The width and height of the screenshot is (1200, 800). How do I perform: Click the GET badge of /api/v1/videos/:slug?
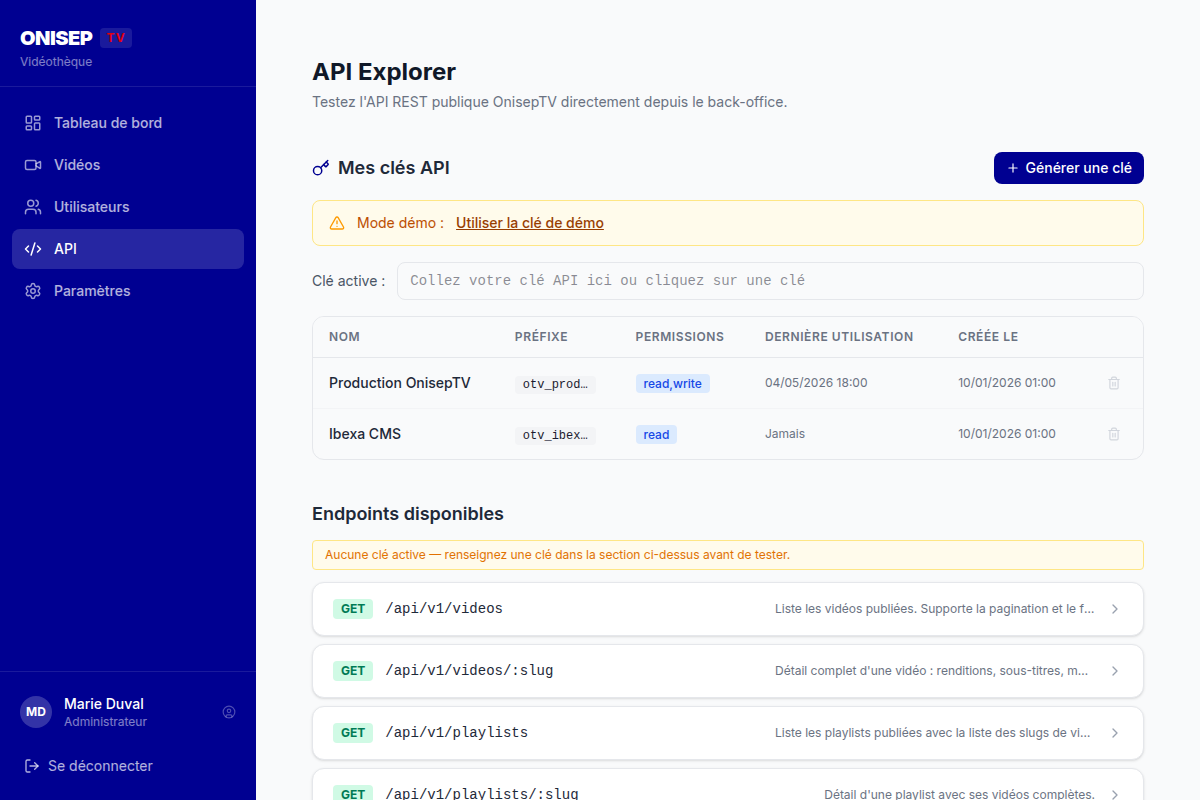pos(353,671)
